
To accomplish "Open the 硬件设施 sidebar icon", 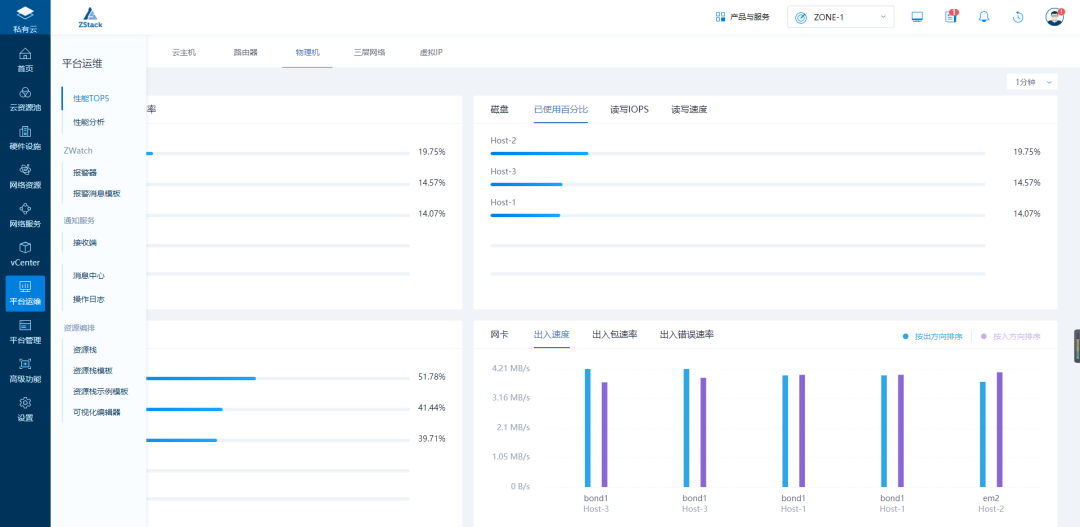I will 25,132.
